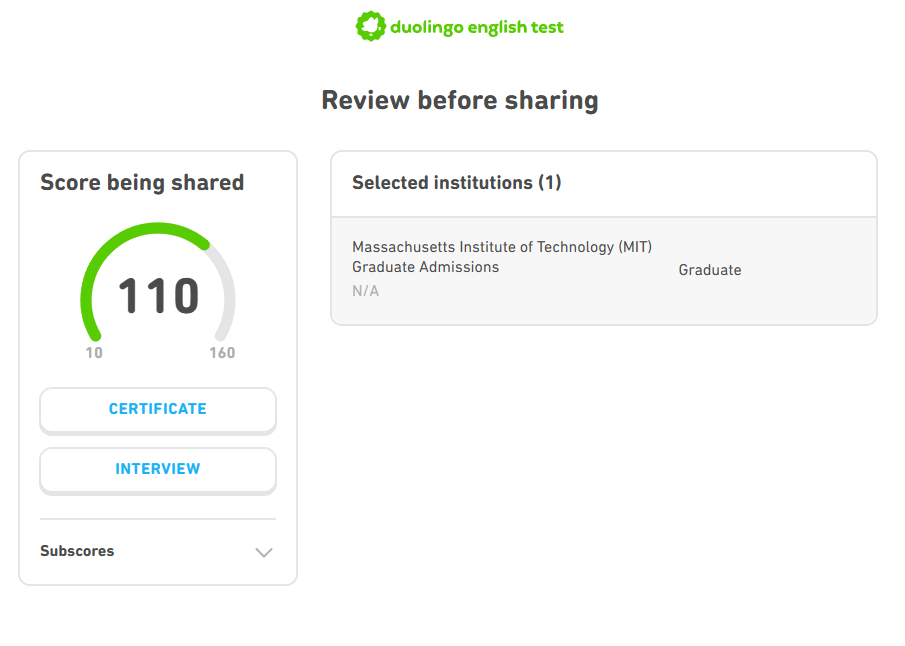Expand the Subscores chevron
The width and height of the screenshot is (905, 646).
(x=264, y=552)
